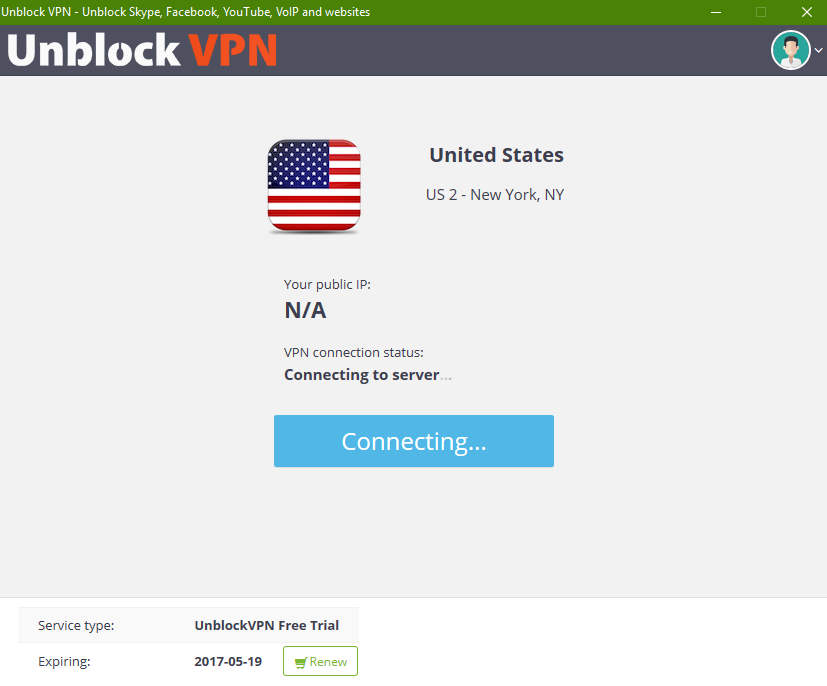Click the Renew button

pyautogui.click(x=320, y=661)
